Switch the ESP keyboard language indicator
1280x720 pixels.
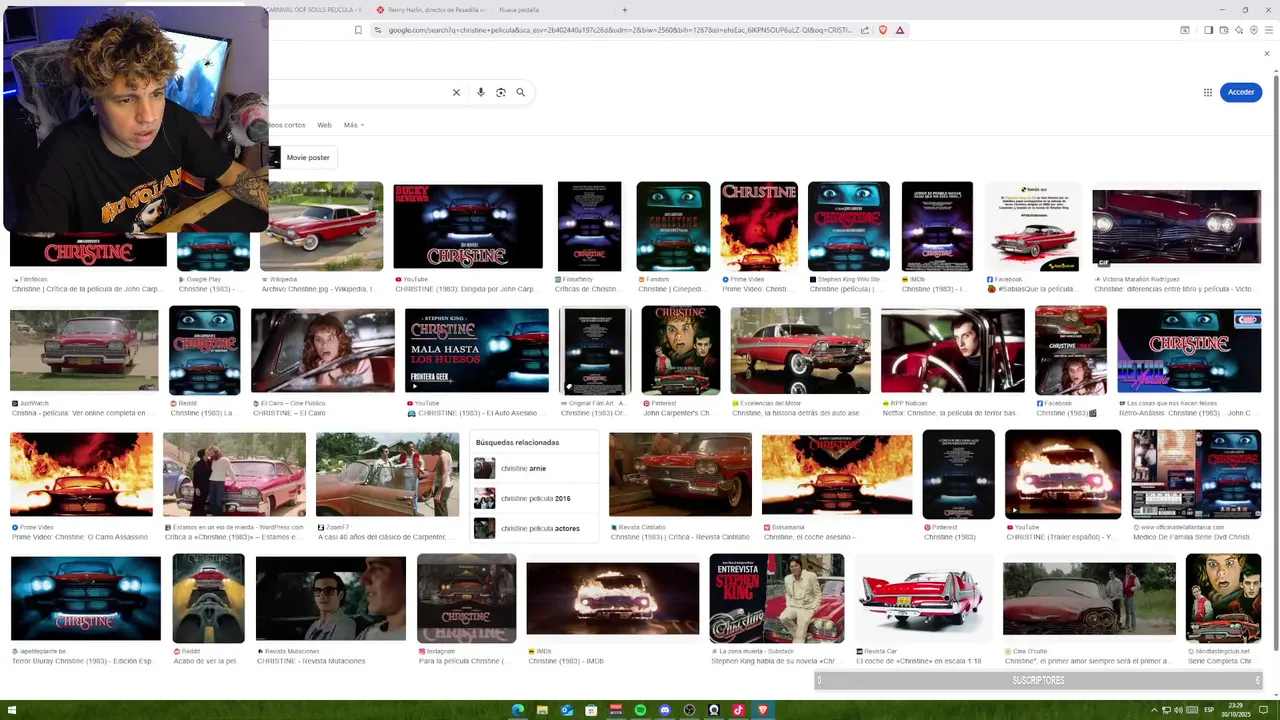tap(1209, 710)
